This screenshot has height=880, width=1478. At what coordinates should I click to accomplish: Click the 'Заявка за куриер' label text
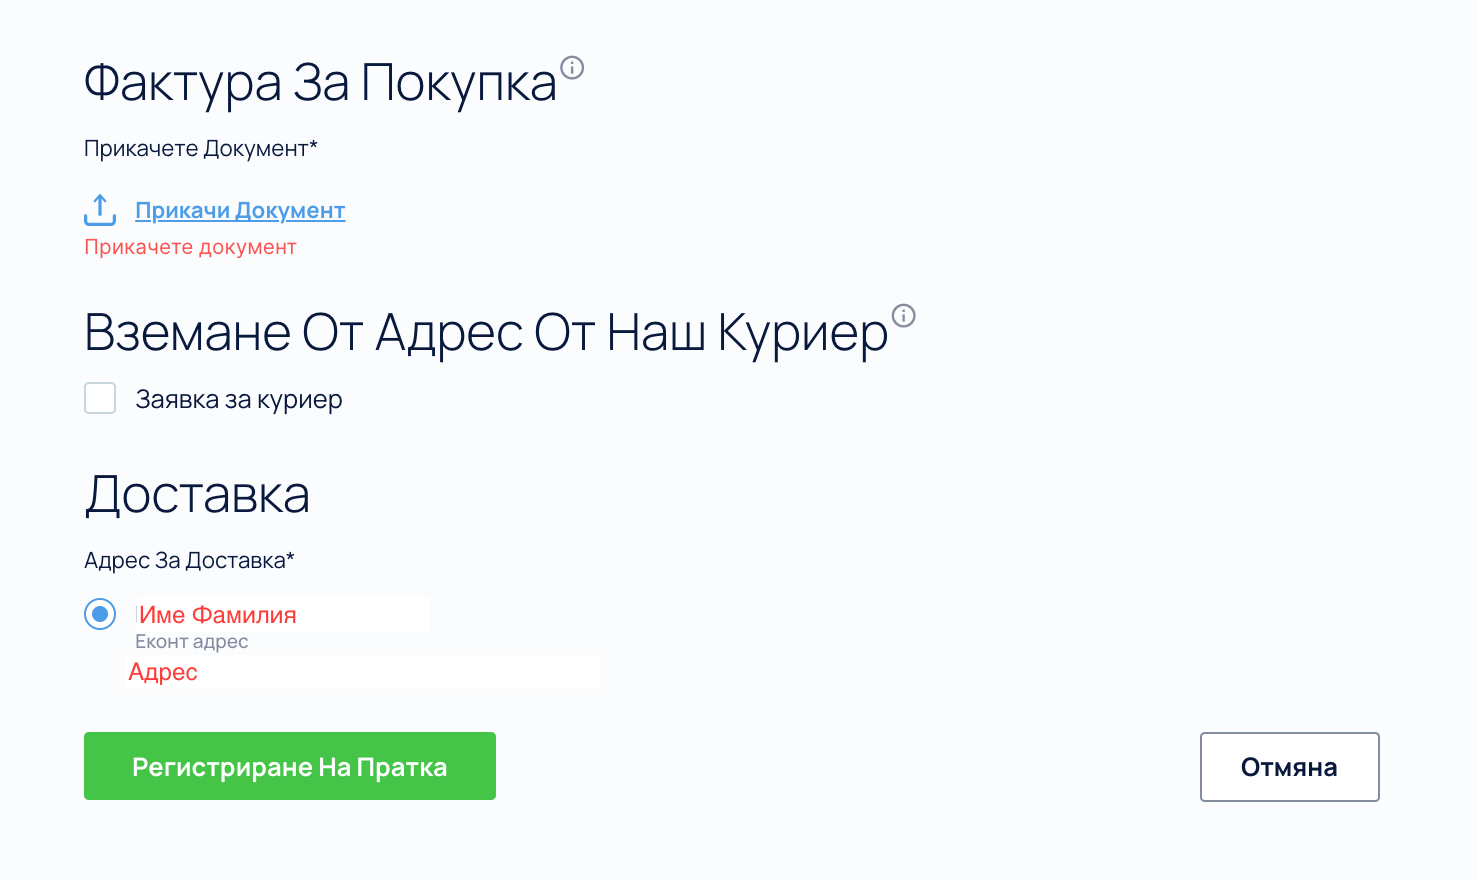239,400
